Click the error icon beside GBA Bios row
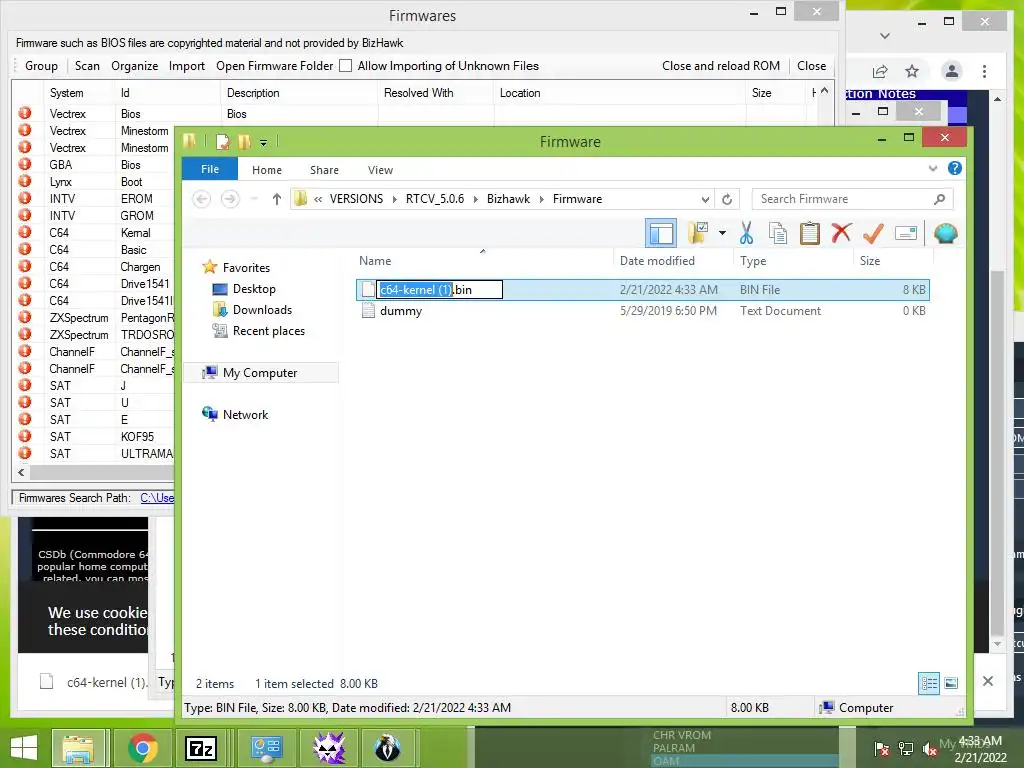The image size is (1024, 768). coord(25,164)
